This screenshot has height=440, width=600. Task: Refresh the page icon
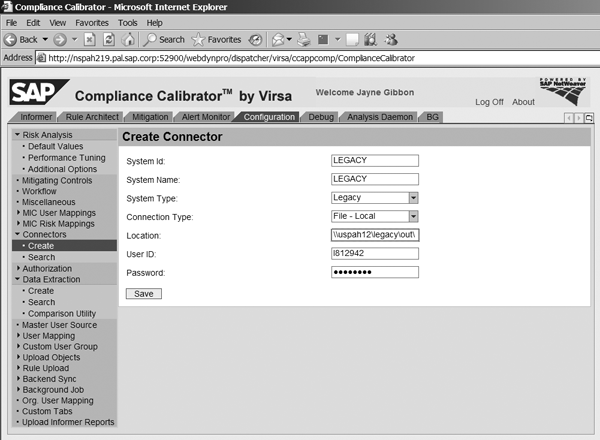(109, 39)
